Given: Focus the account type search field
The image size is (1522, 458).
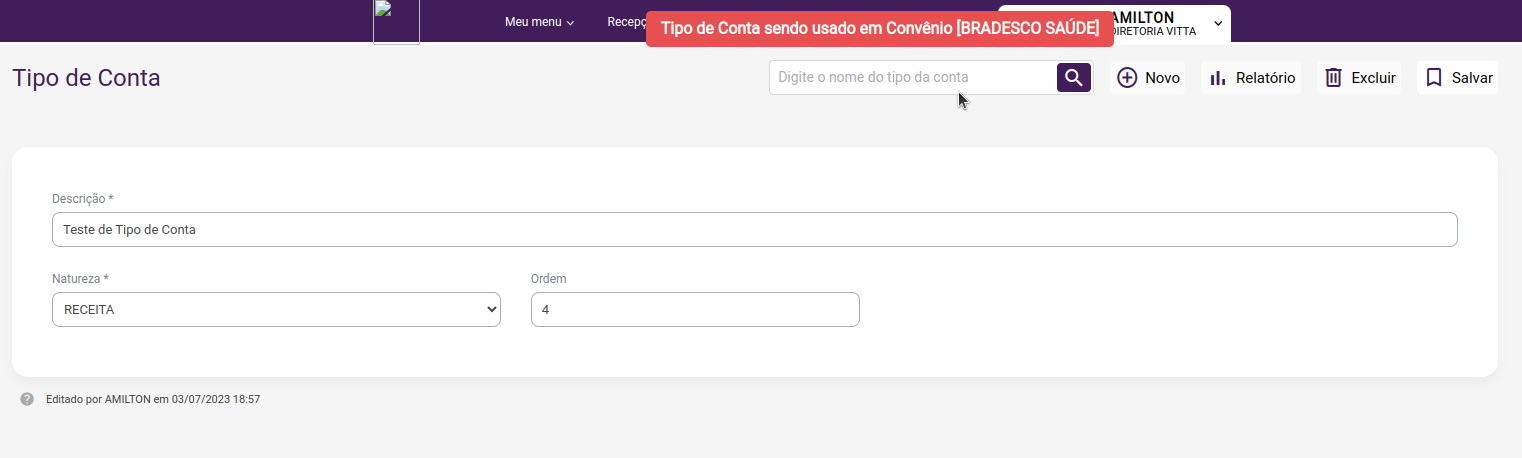Looking at the screenshot, I should point(912,77).
